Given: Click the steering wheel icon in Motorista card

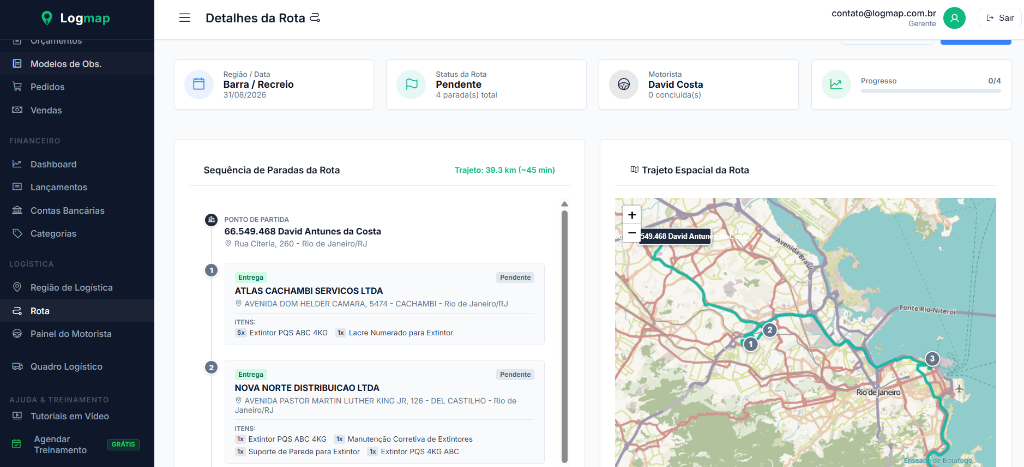Looking at the screenshot, I should pos(623,84).
